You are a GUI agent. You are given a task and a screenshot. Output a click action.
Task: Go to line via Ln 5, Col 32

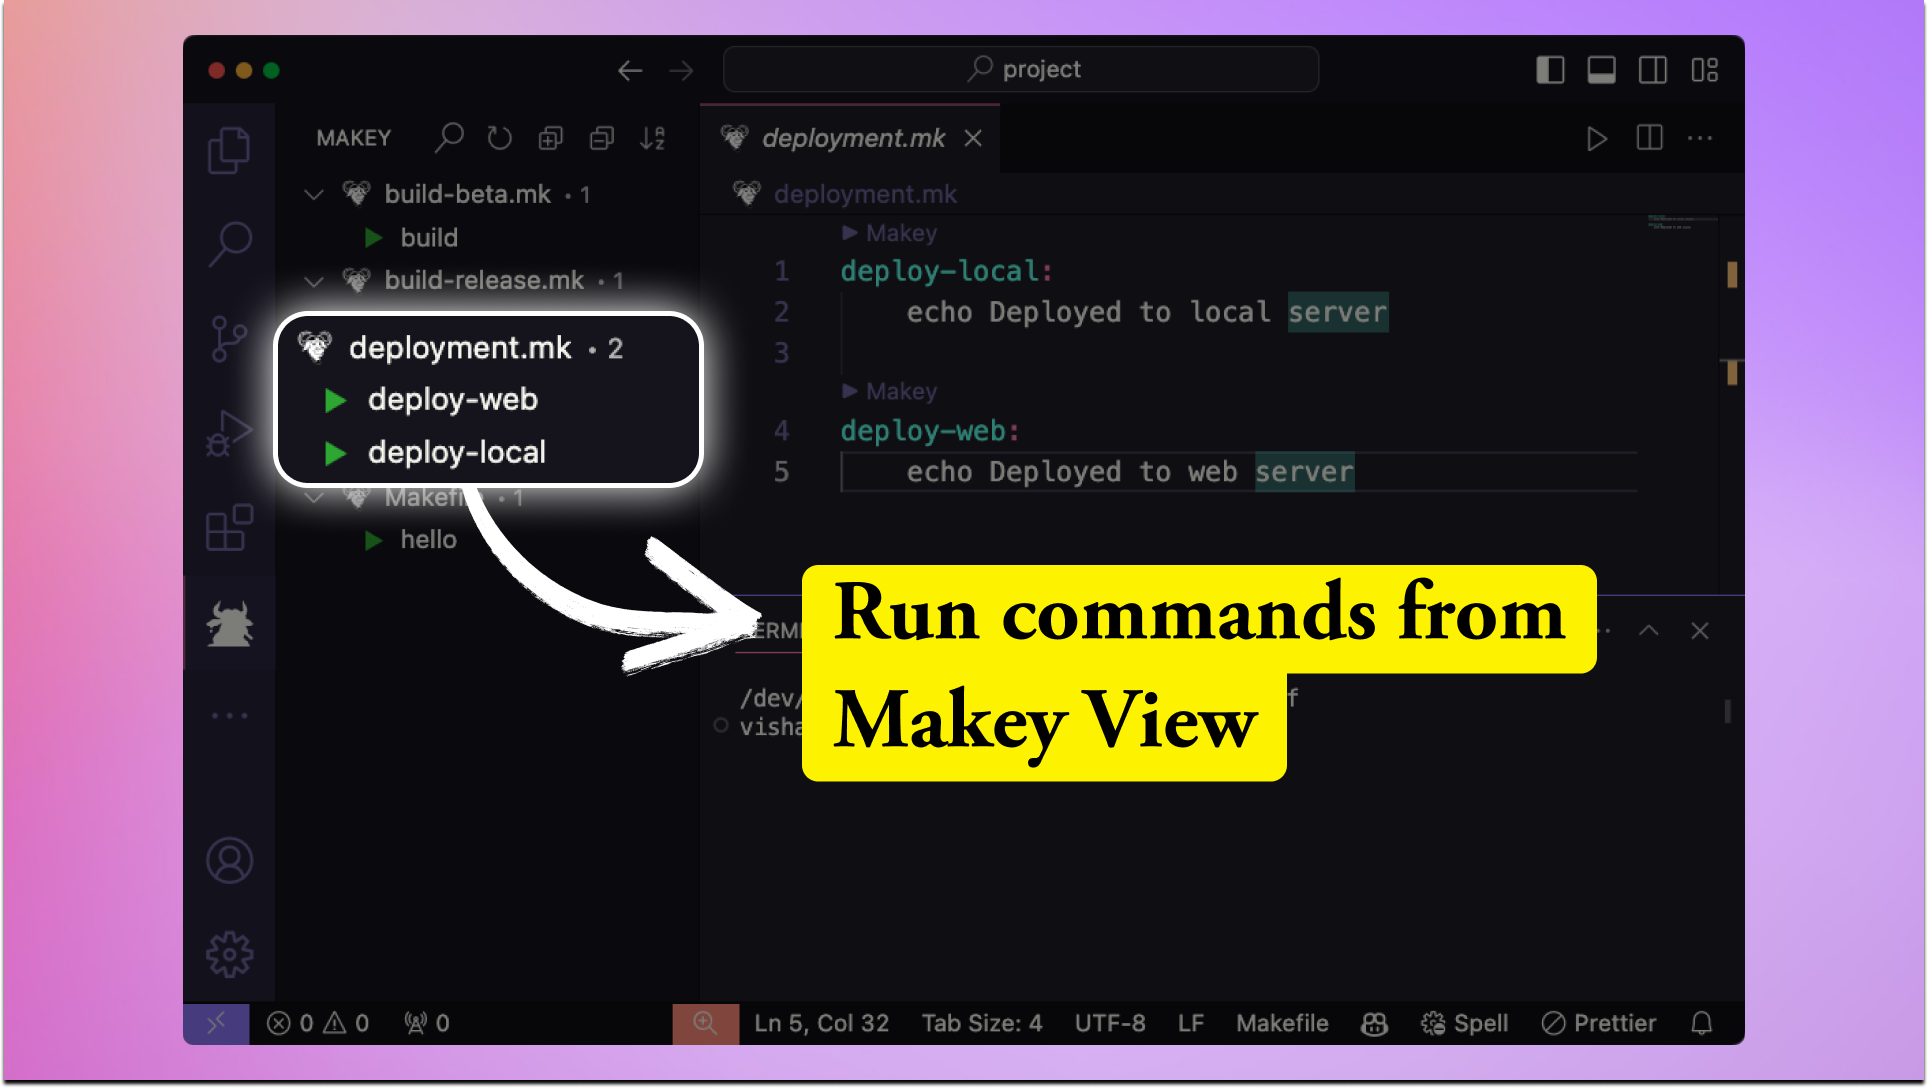click(x=821, y=1023)
